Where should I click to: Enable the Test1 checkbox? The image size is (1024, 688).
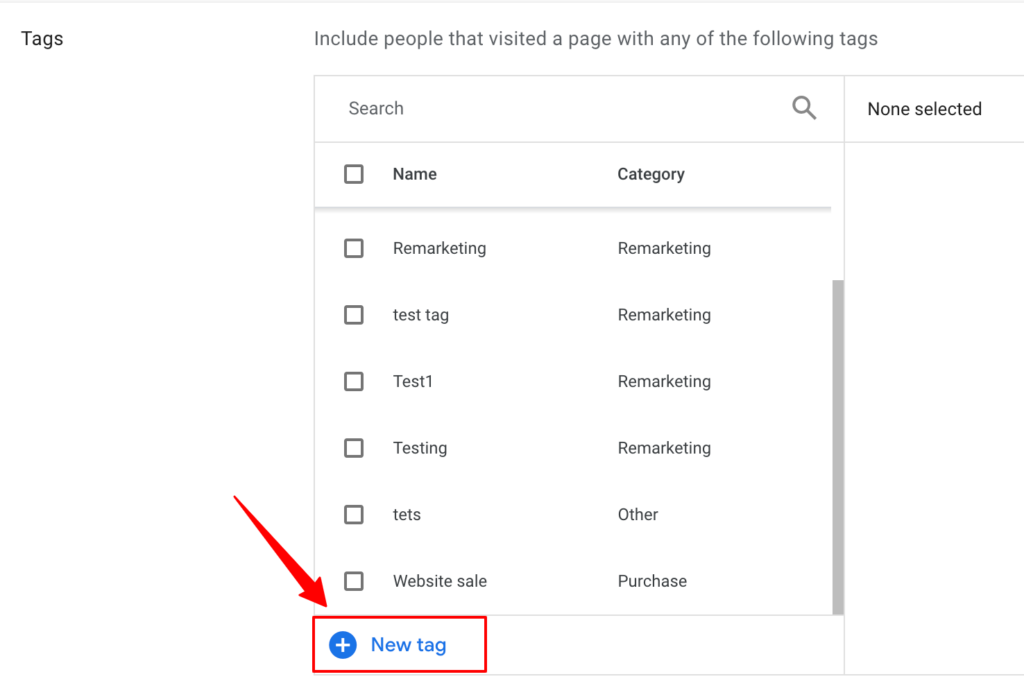tap(353, 381)
